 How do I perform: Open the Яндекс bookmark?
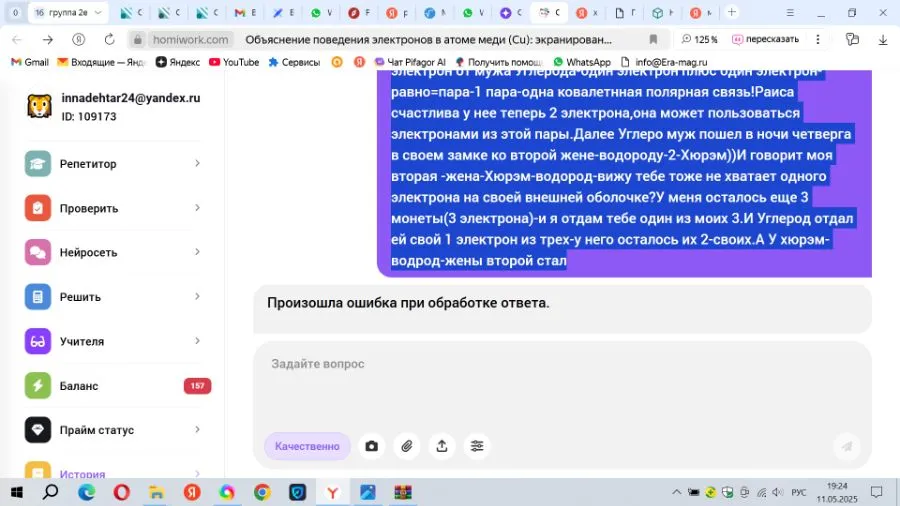pyautogui.click(x=178, y=62)
